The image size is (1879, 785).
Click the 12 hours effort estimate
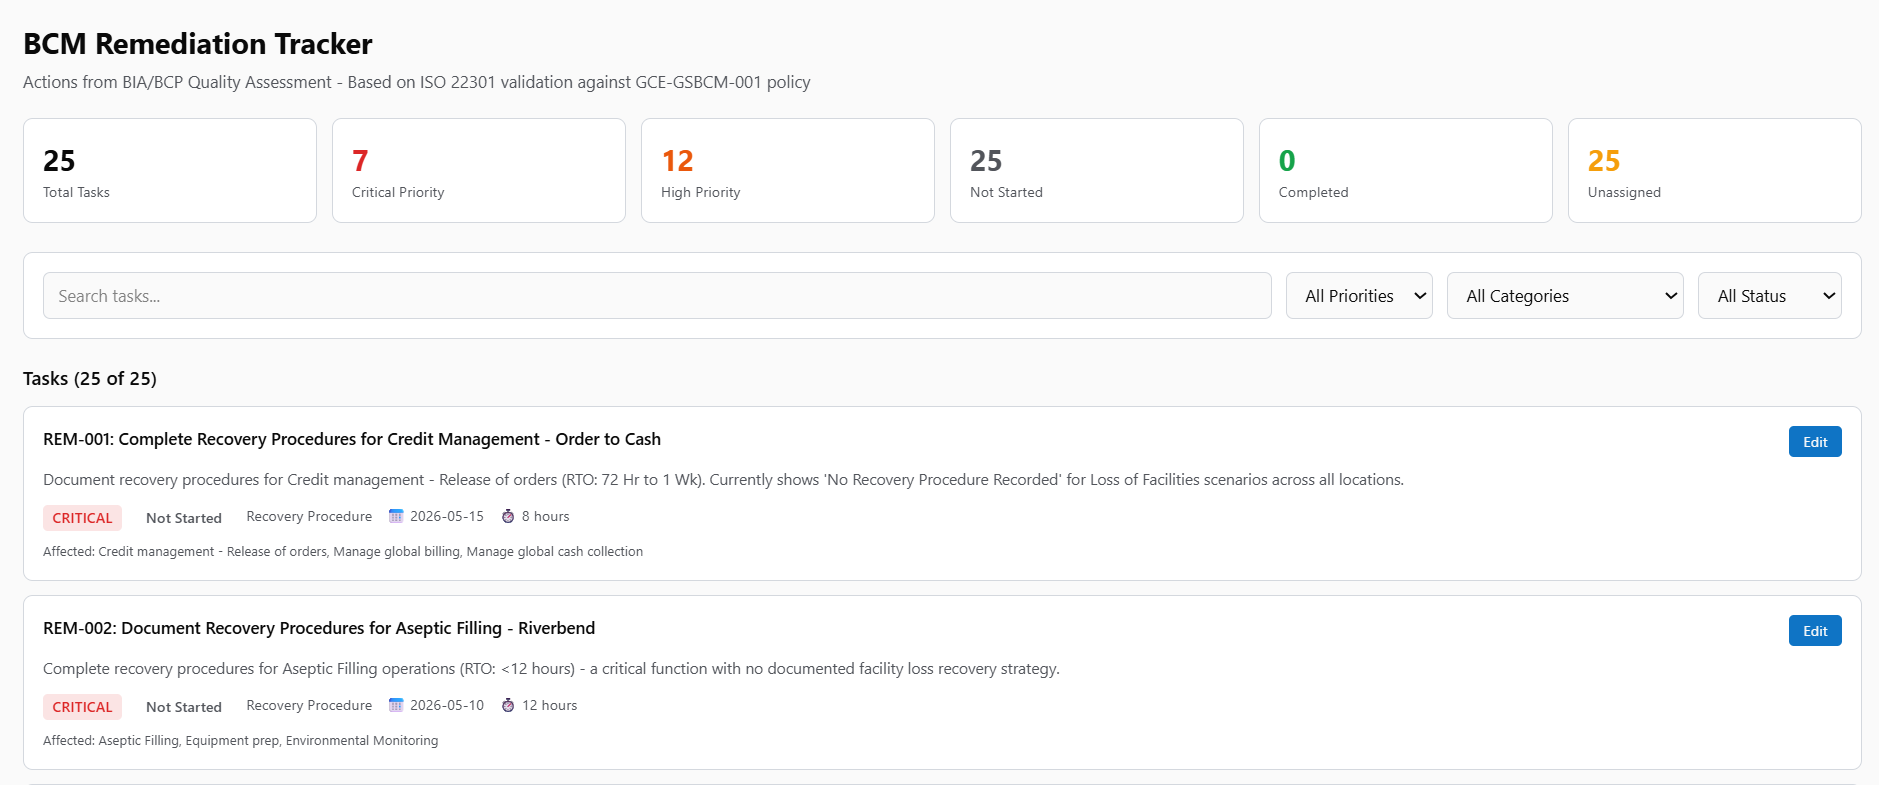click(550, 705)
